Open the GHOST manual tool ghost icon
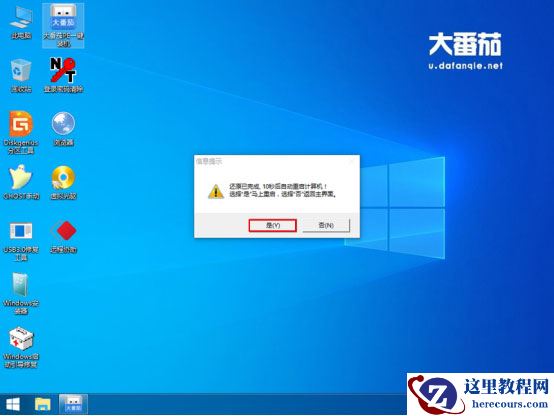 [21, 182]
